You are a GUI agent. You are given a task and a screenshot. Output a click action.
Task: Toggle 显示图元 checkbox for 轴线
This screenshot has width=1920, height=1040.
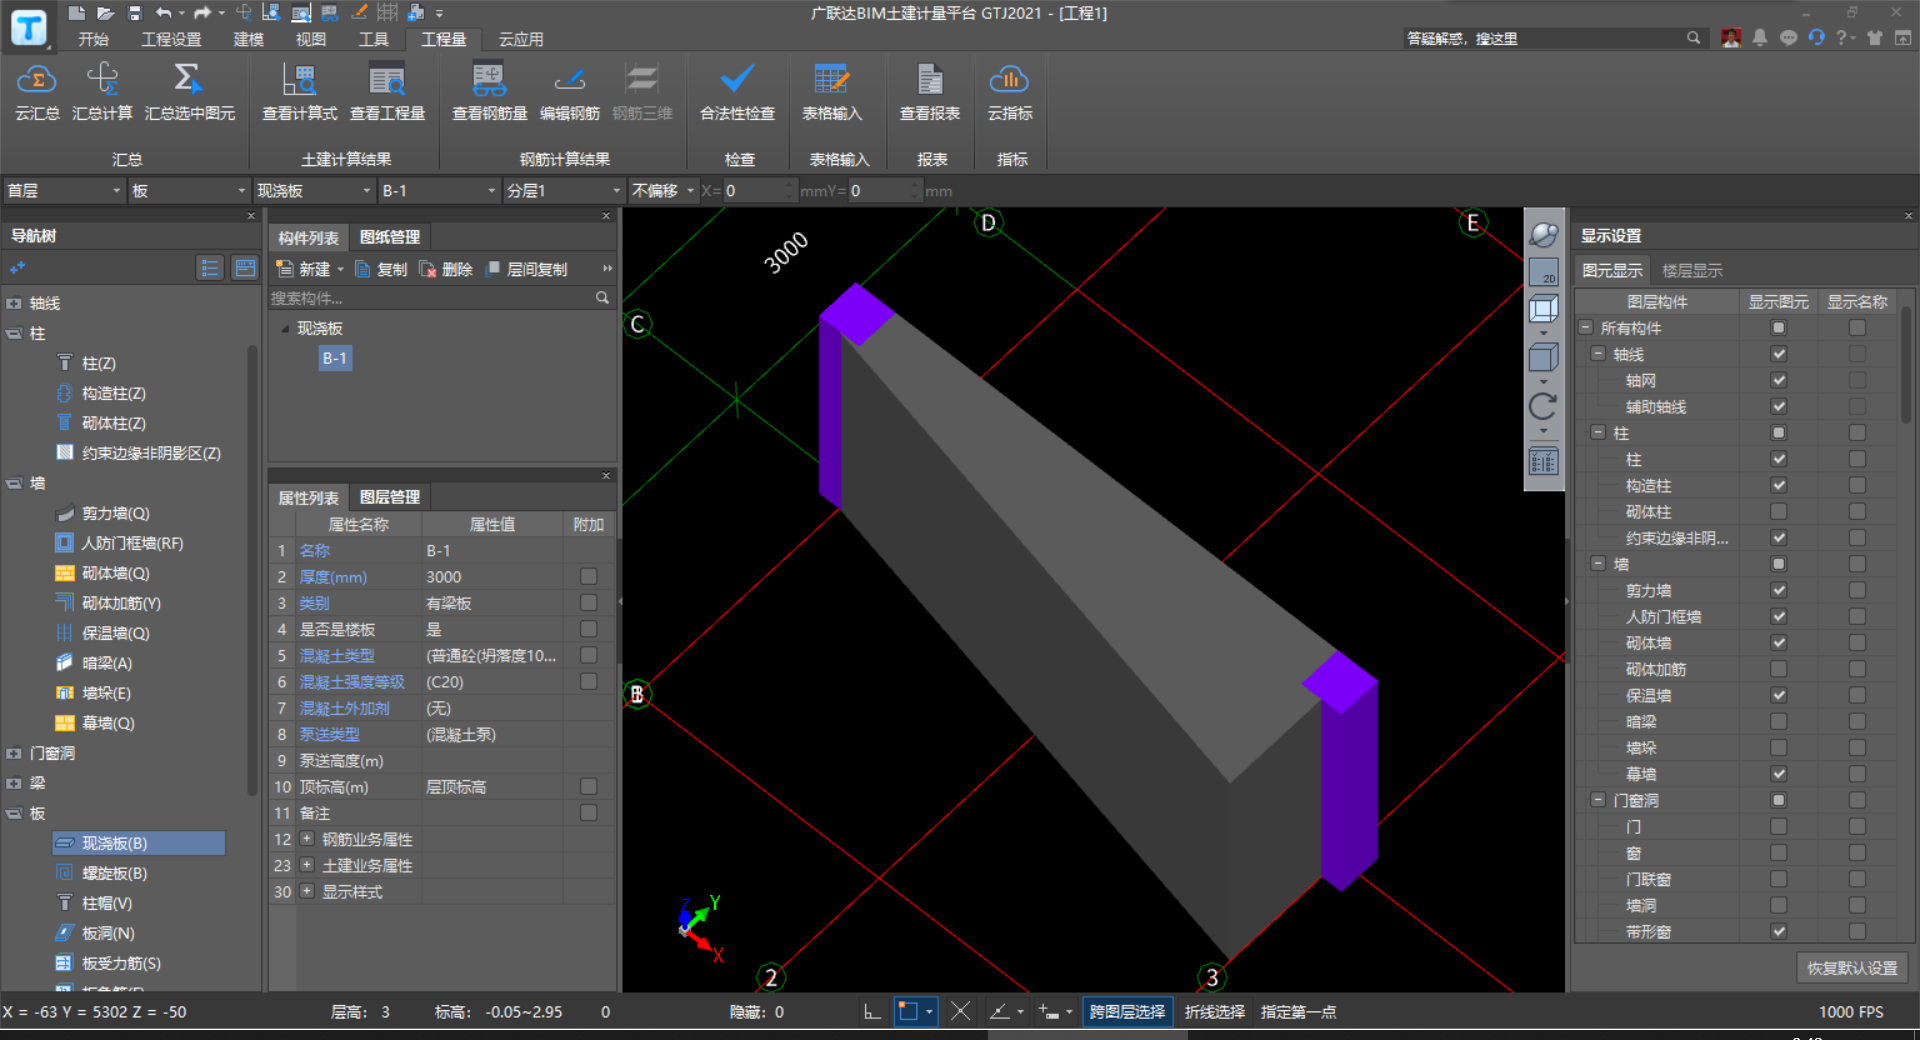tap(1778, 354)
